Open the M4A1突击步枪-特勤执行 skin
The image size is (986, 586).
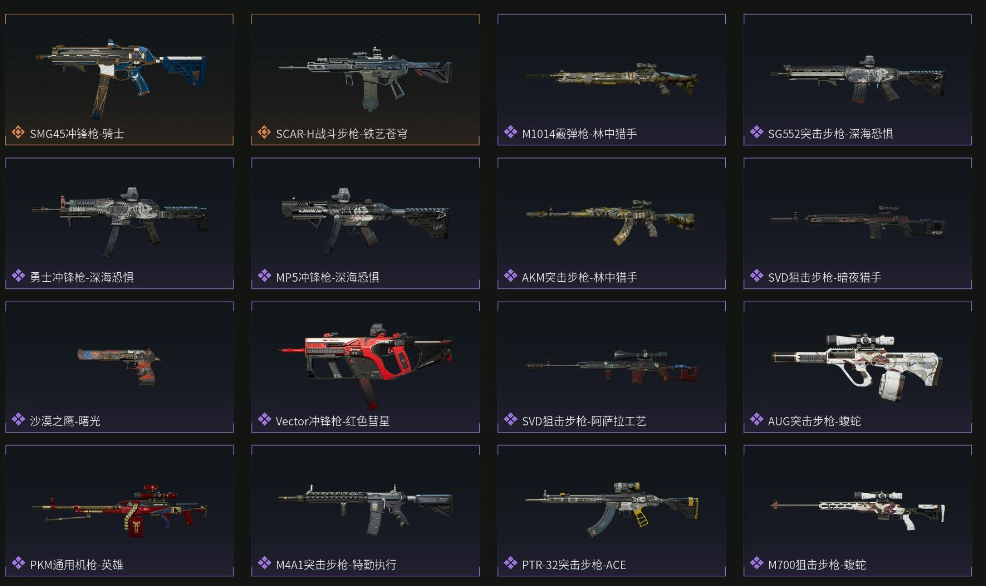(x=365, y=511)
